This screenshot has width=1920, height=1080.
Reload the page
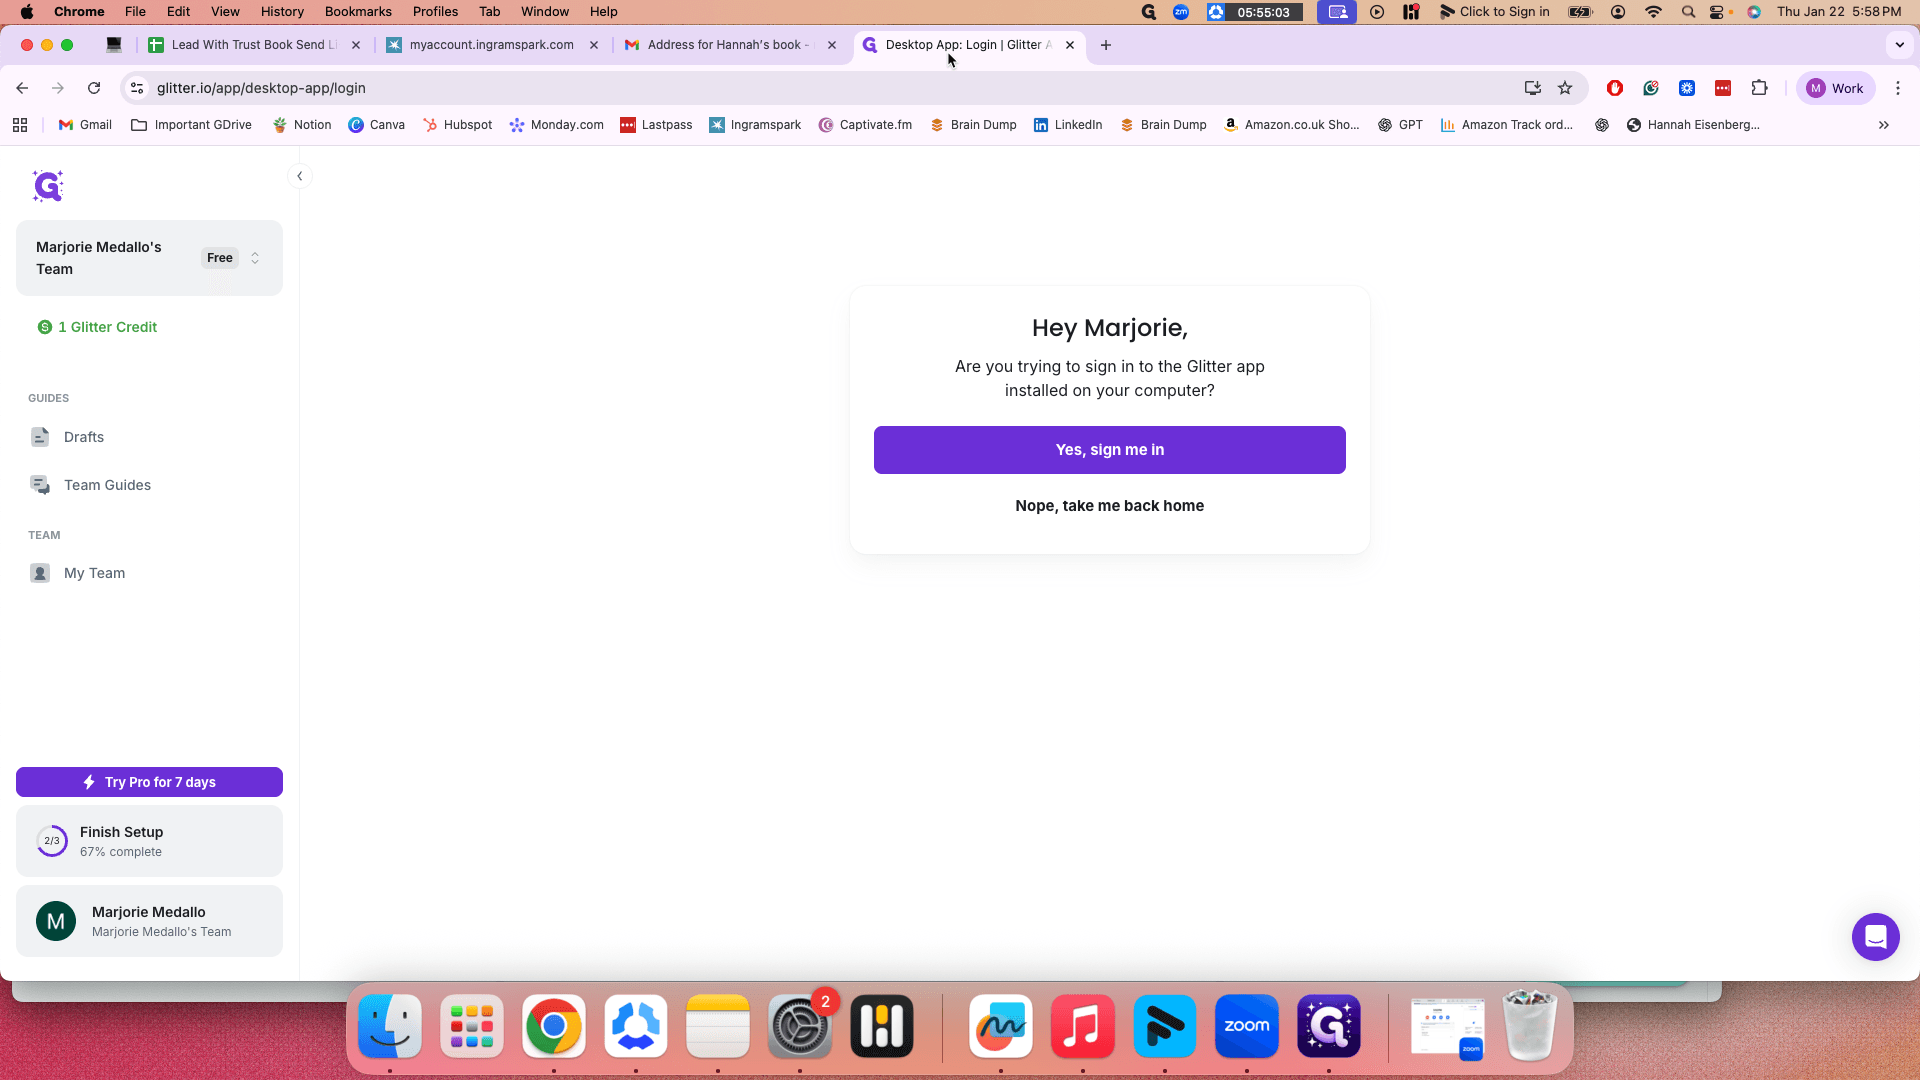click(x=94, y=88)
